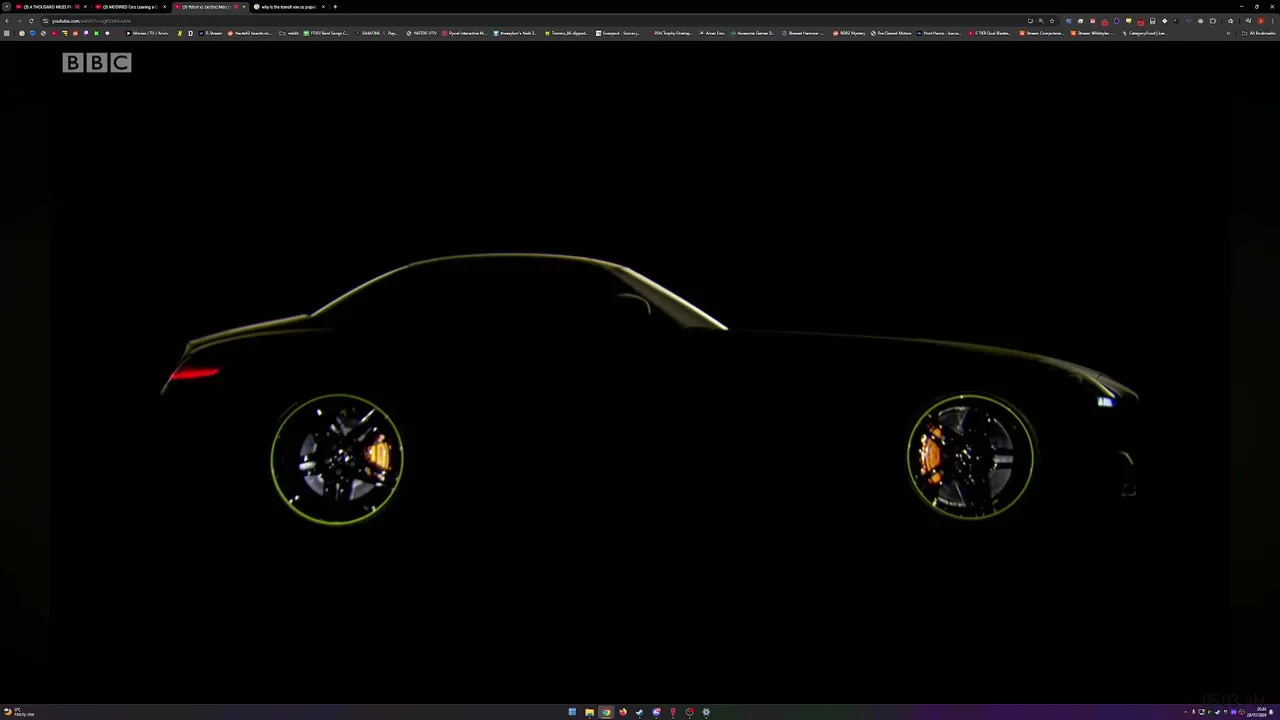
Task: Go back using the browser back arrow
Action: pyautogui.click(x=7, y=21)
